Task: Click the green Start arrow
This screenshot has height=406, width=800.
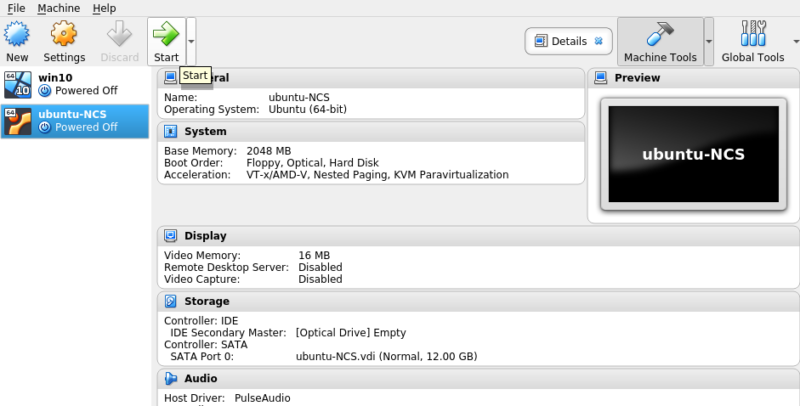Action: tap(166, 34)
